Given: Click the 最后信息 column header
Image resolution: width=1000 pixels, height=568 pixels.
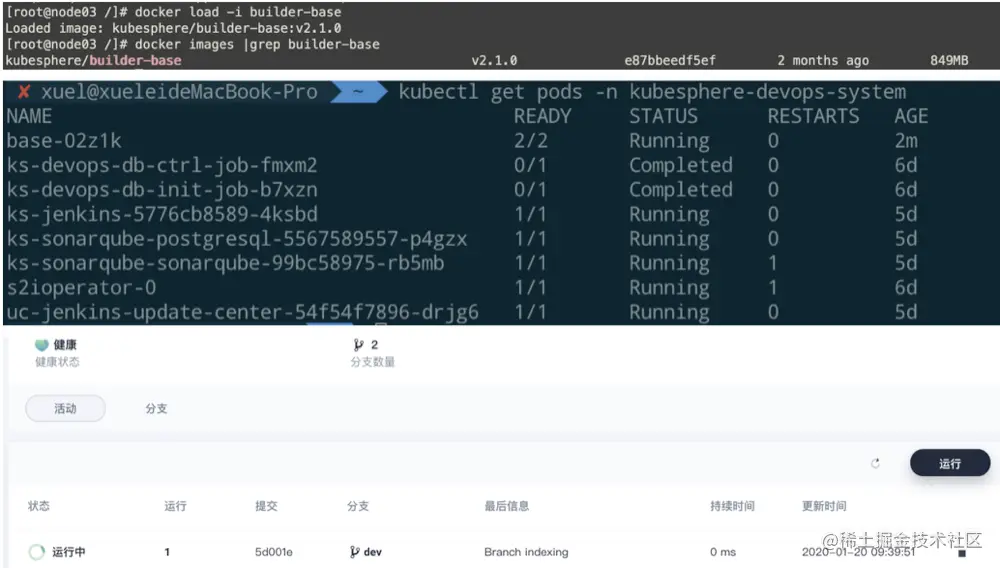Looking at the screenshot, I should point(506,506).
